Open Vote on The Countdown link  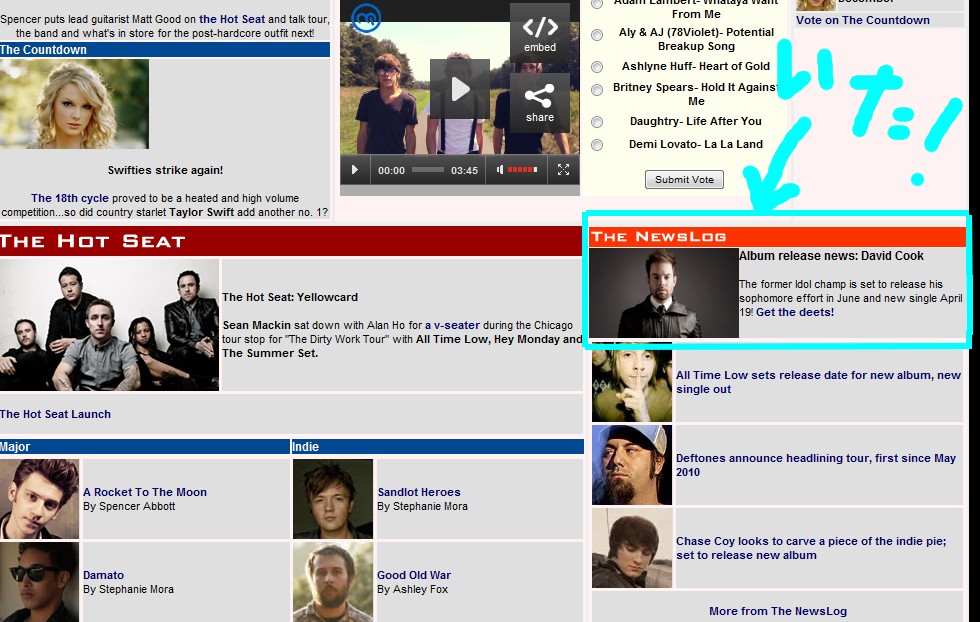pos(862,20)
